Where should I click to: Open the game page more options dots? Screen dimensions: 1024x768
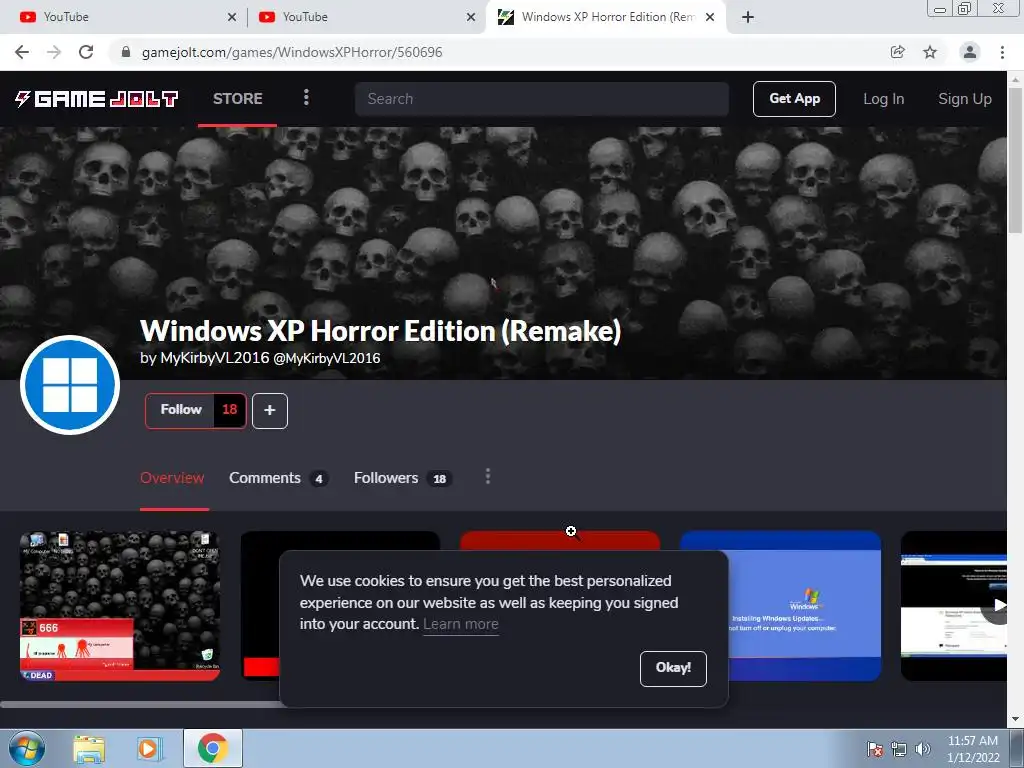click(x=488, y=477)
